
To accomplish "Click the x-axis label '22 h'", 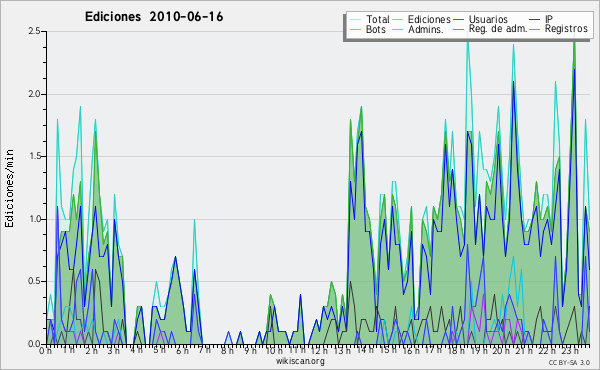I will tap(546, 351).
